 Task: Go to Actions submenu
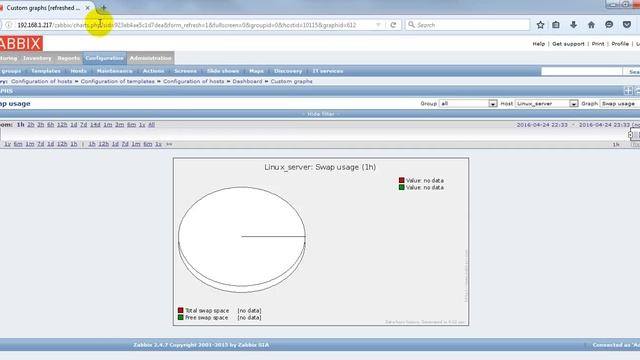point(153,71)
